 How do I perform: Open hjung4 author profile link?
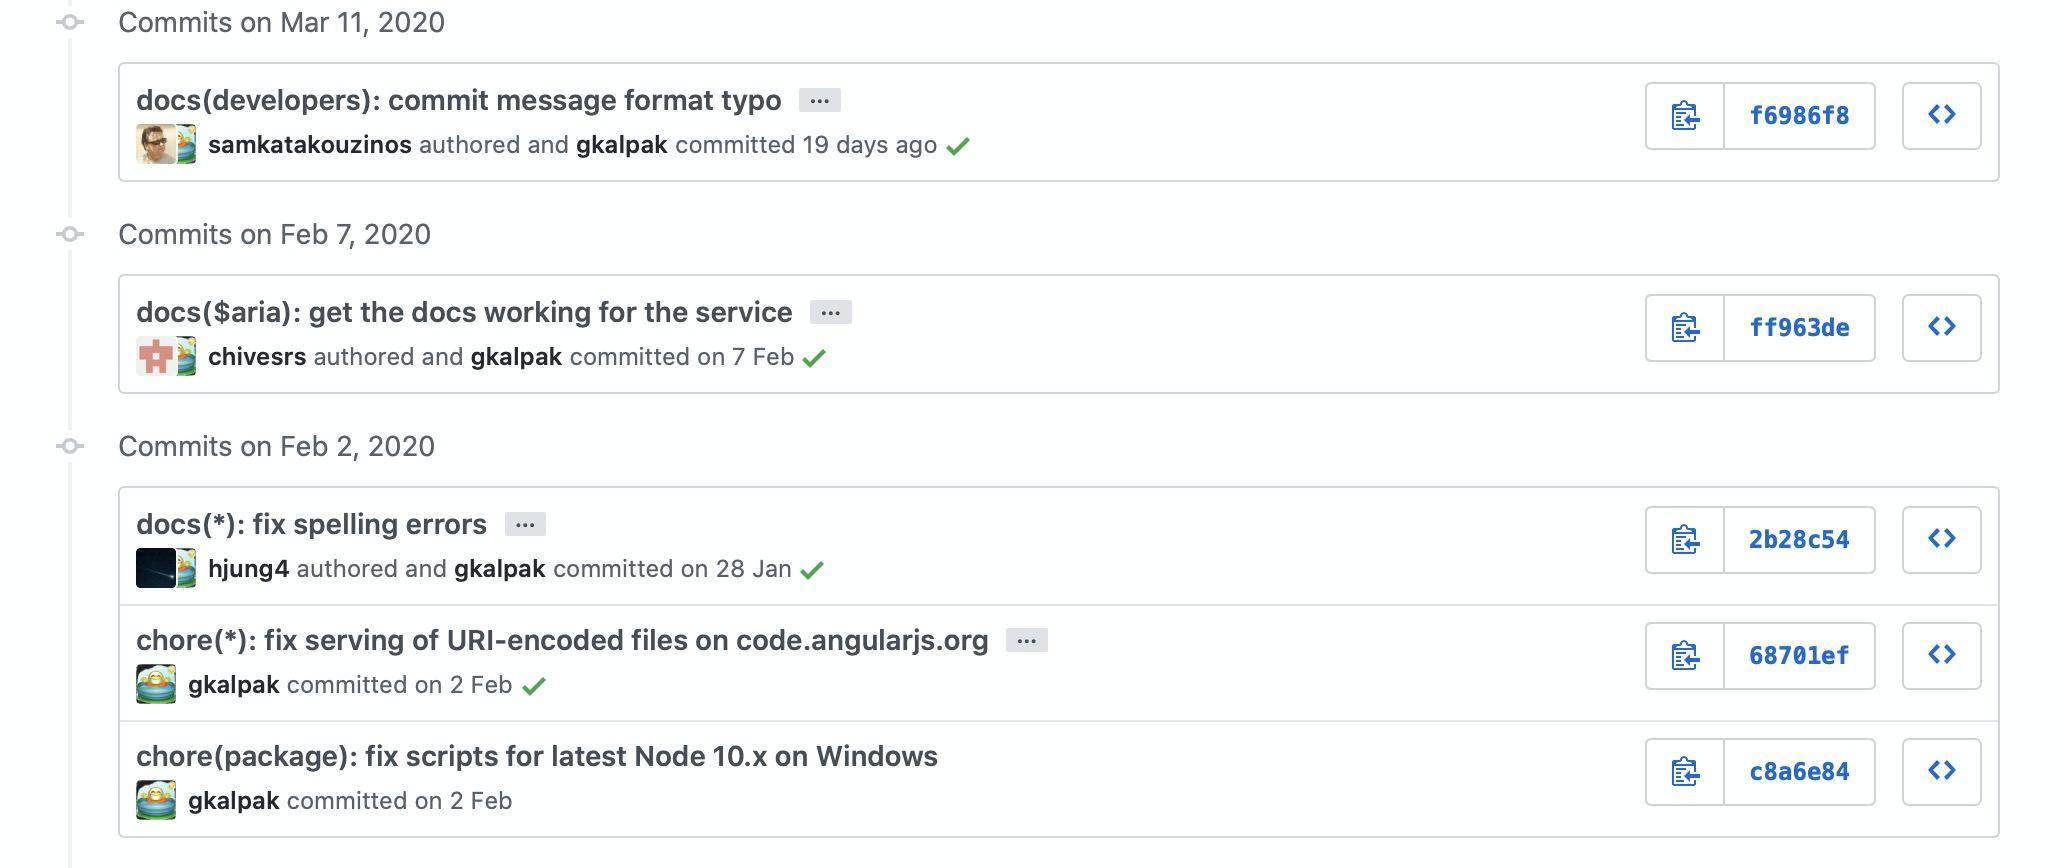click(x=248, y=569)
